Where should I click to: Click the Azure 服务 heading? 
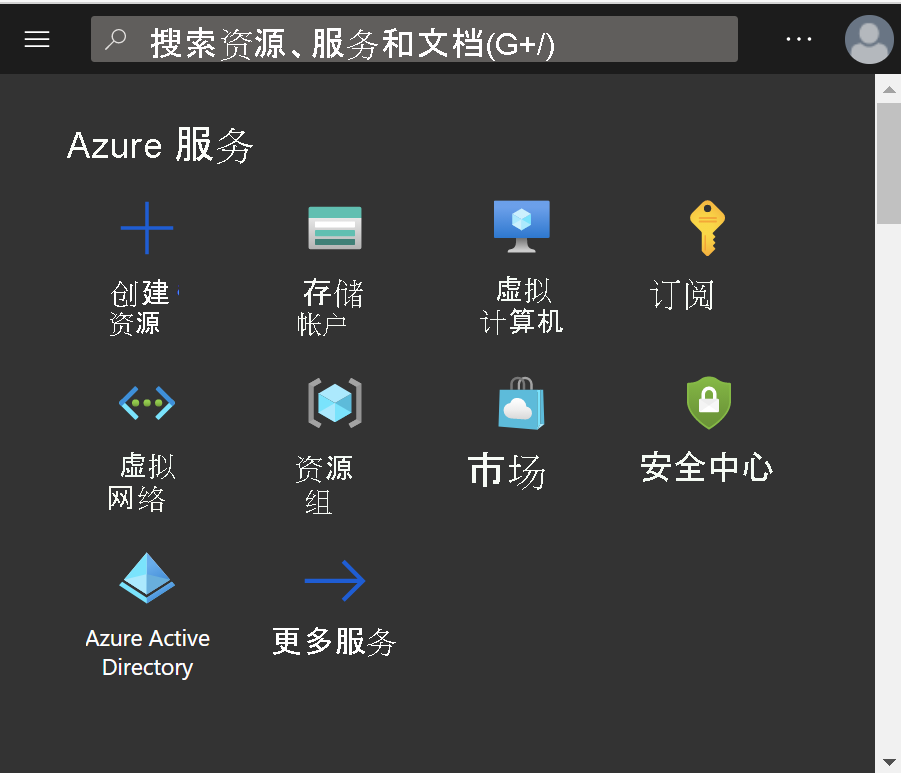pyautogui.click(x=160, y=145)
